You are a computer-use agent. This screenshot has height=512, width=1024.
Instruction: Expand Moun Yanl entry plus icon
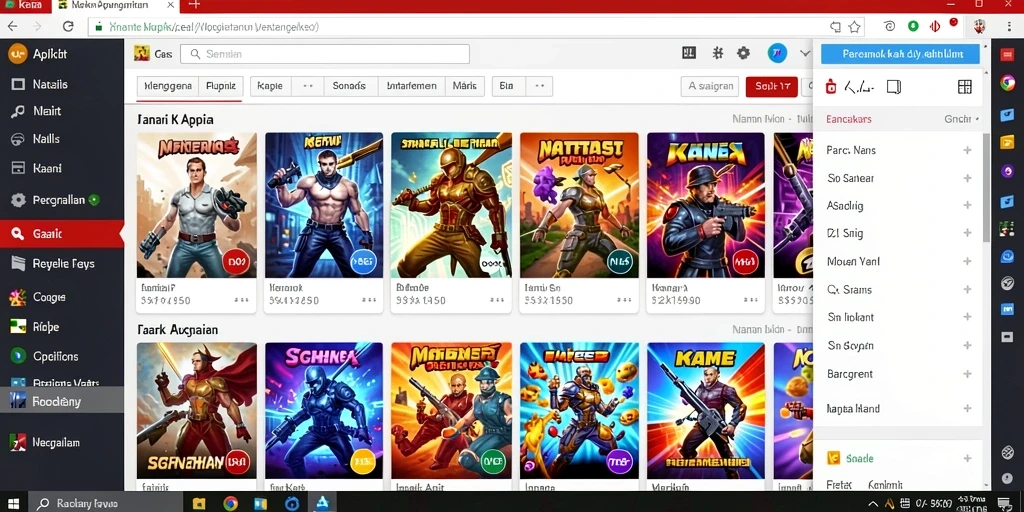[x=967, y=261]
